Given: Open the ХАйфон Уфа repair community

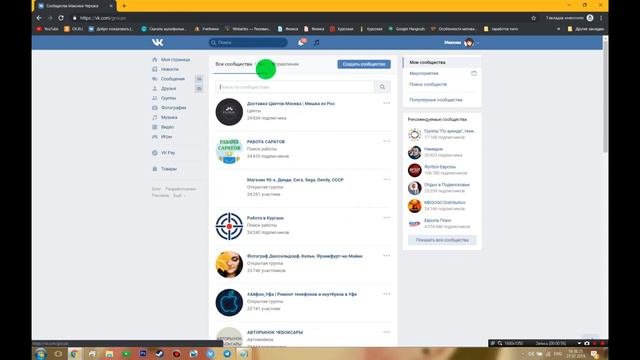Looking at the screenshot, I should [x=302, y=294].
